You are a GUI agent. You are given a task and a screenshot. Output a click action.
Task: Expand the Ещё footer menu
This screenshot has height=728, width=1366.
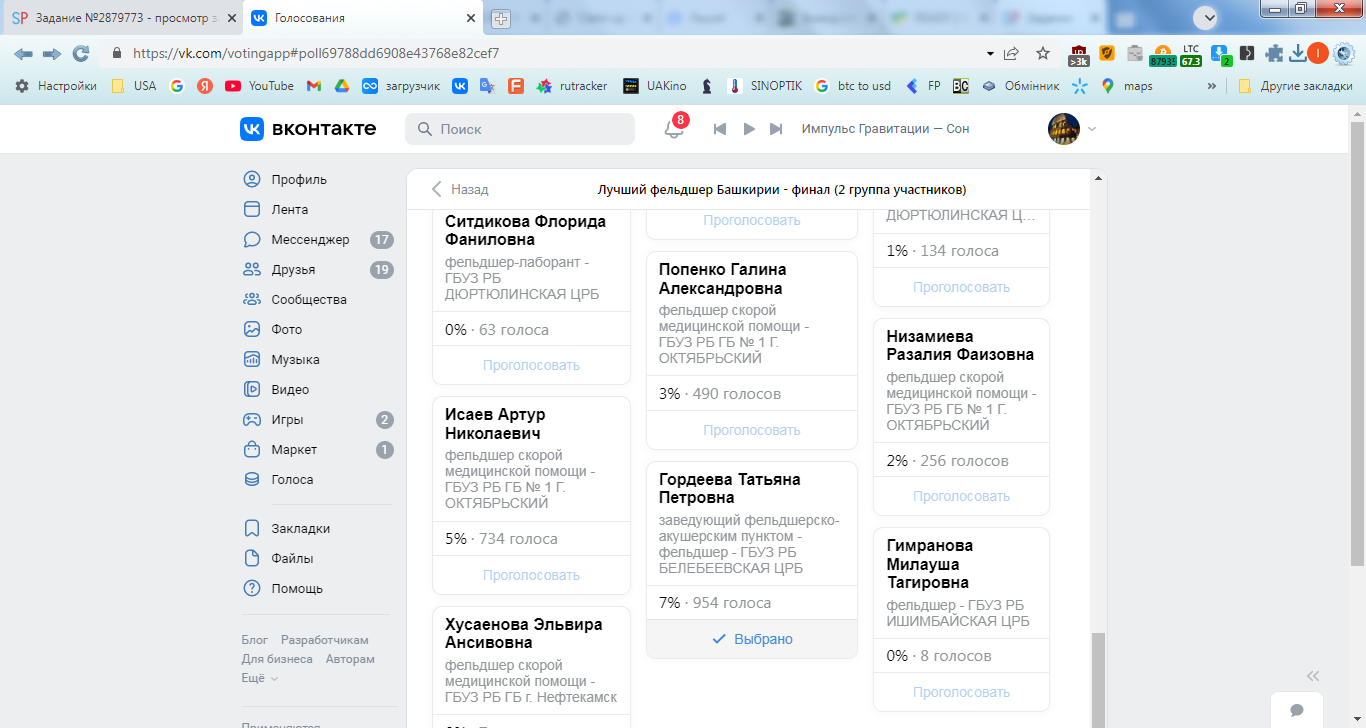[x=260, y=678]
